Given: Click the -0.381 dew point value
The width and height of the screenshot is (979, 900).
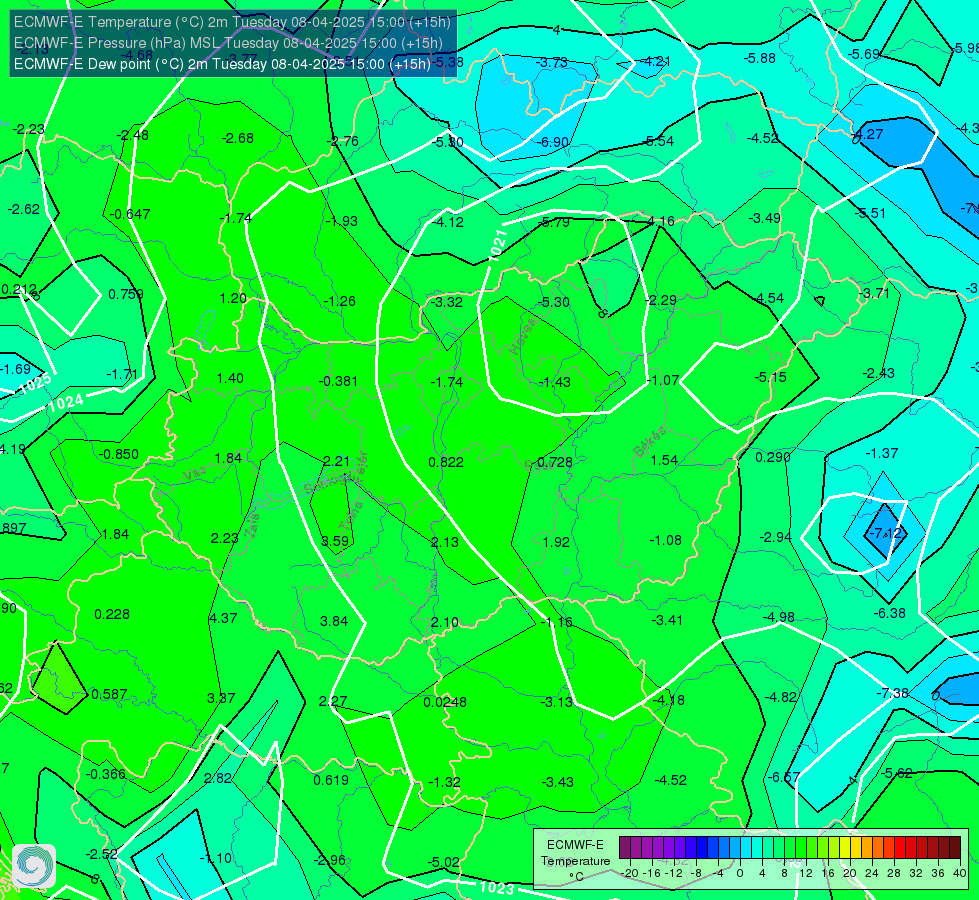Looking at the screenshot, I should [338, 381].
